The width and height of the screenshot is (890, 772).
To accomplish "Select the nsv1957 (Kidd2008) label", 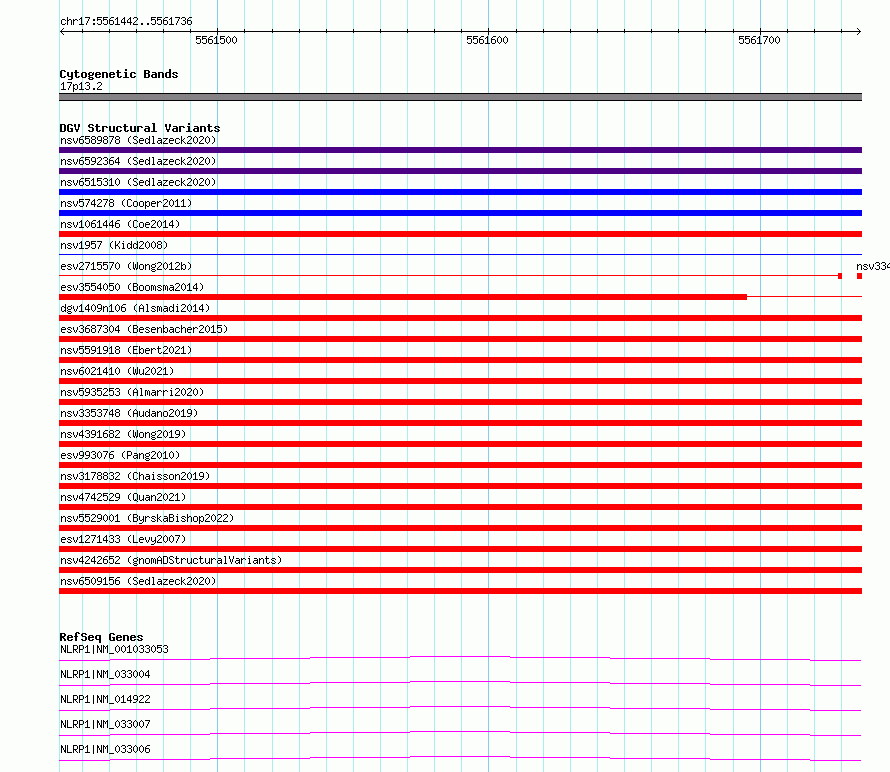I will (114, 245).
